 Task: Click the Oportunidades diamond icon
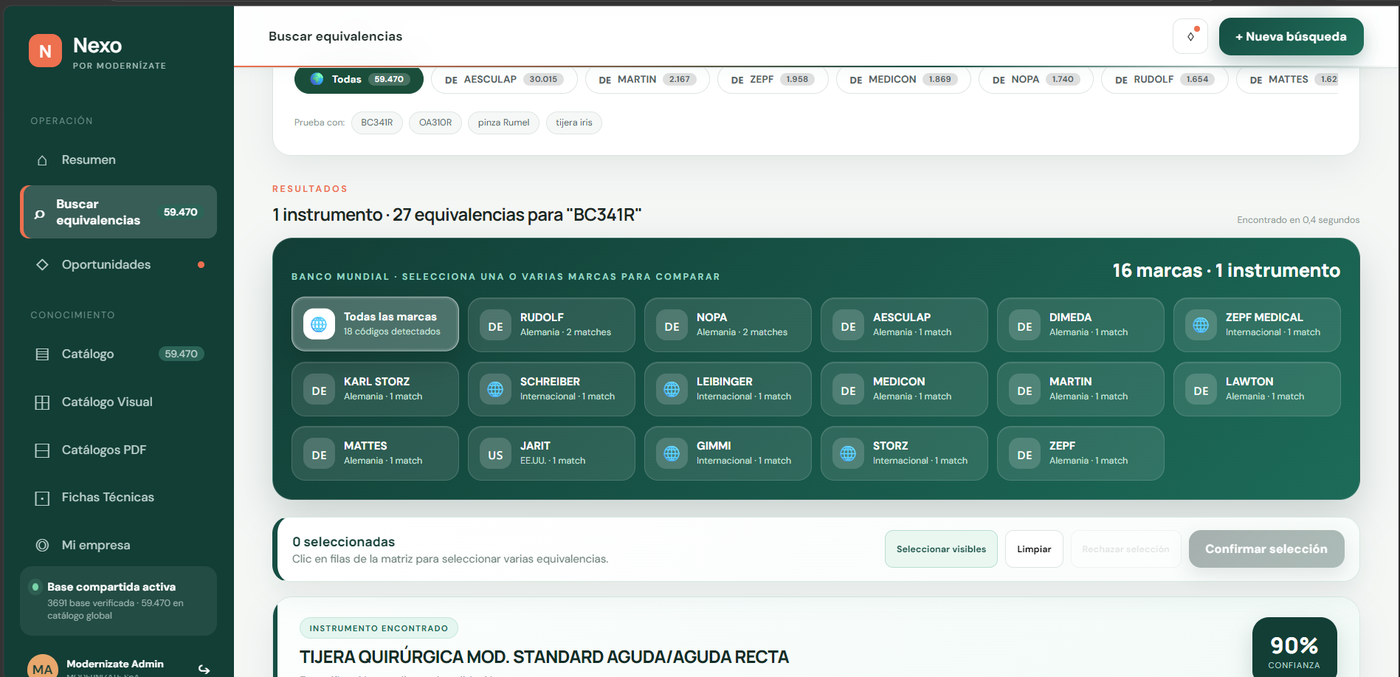(x=42, y=265)
